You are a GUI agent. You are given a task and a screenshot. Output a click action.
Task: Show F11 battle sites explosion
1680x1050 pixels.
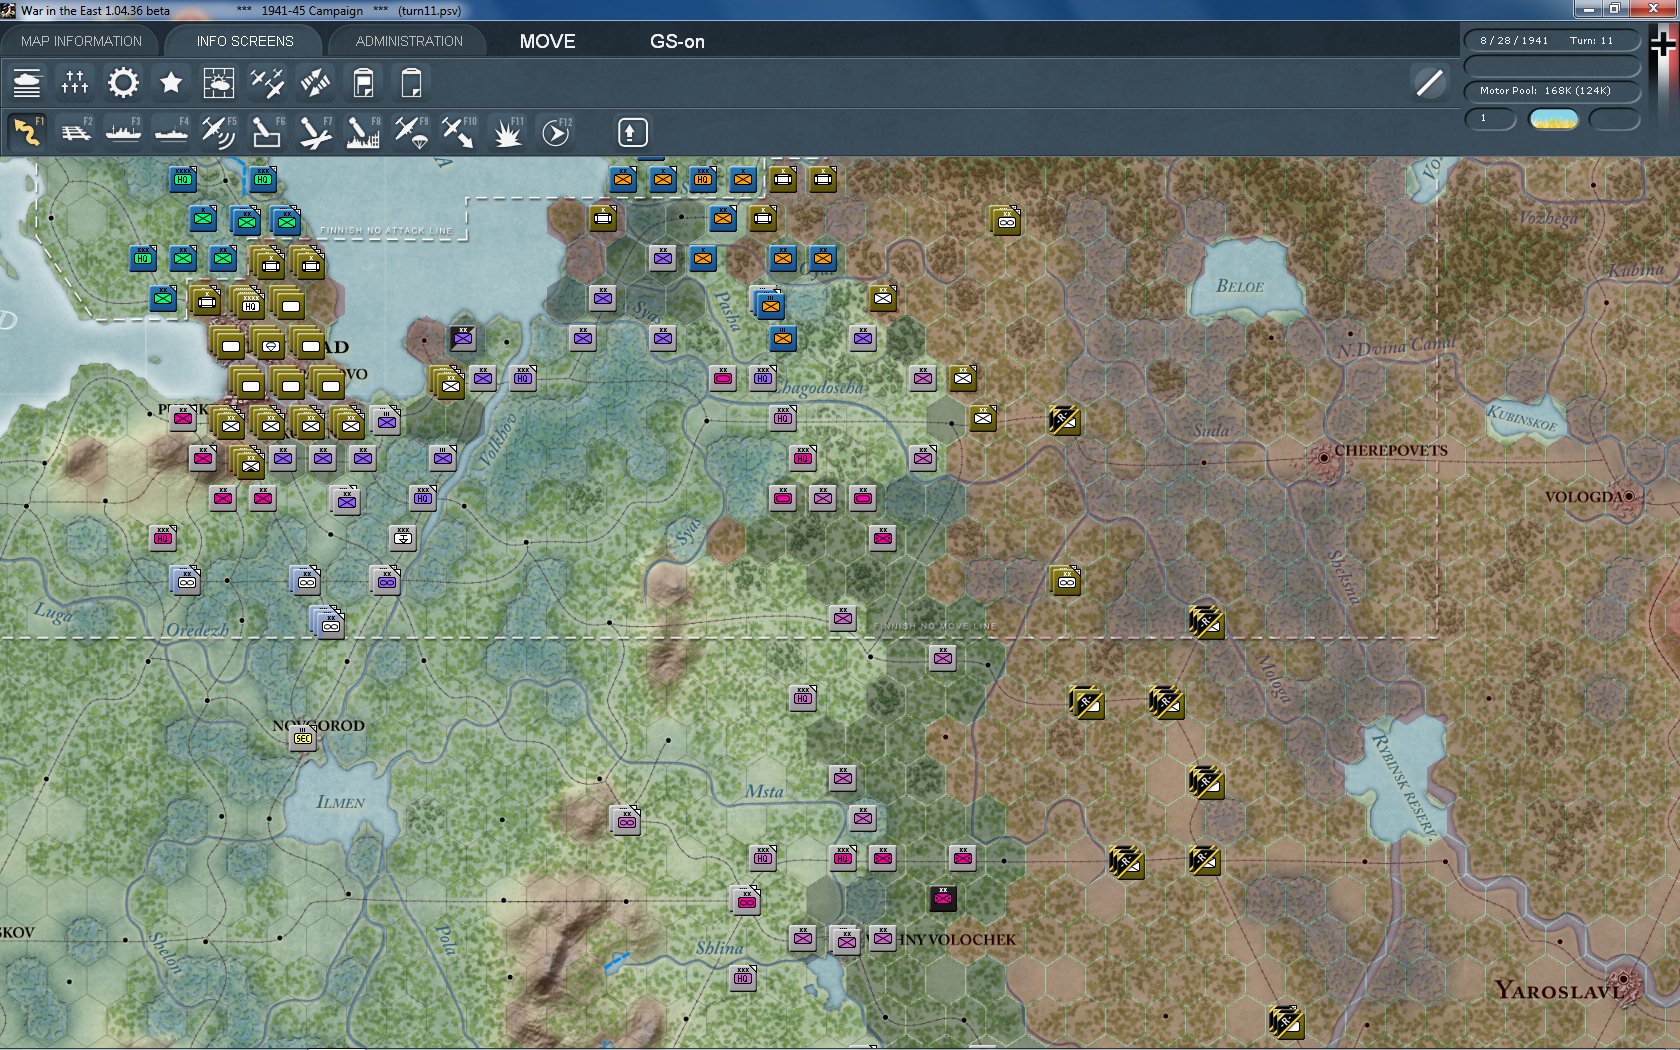507,132
